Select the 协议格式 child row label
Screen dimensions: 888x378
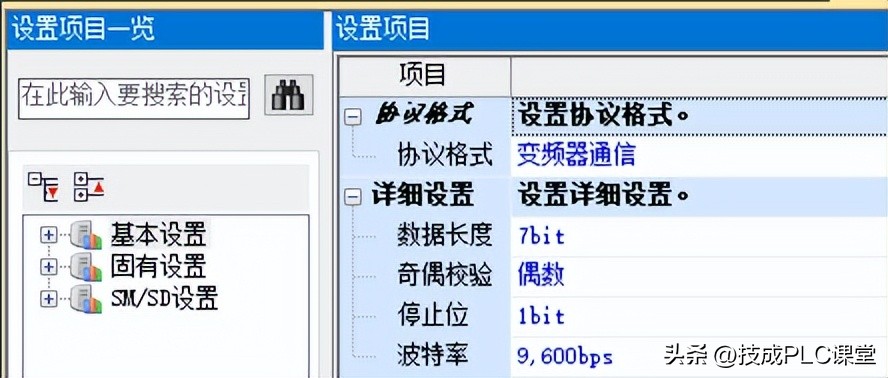point(445,155)
